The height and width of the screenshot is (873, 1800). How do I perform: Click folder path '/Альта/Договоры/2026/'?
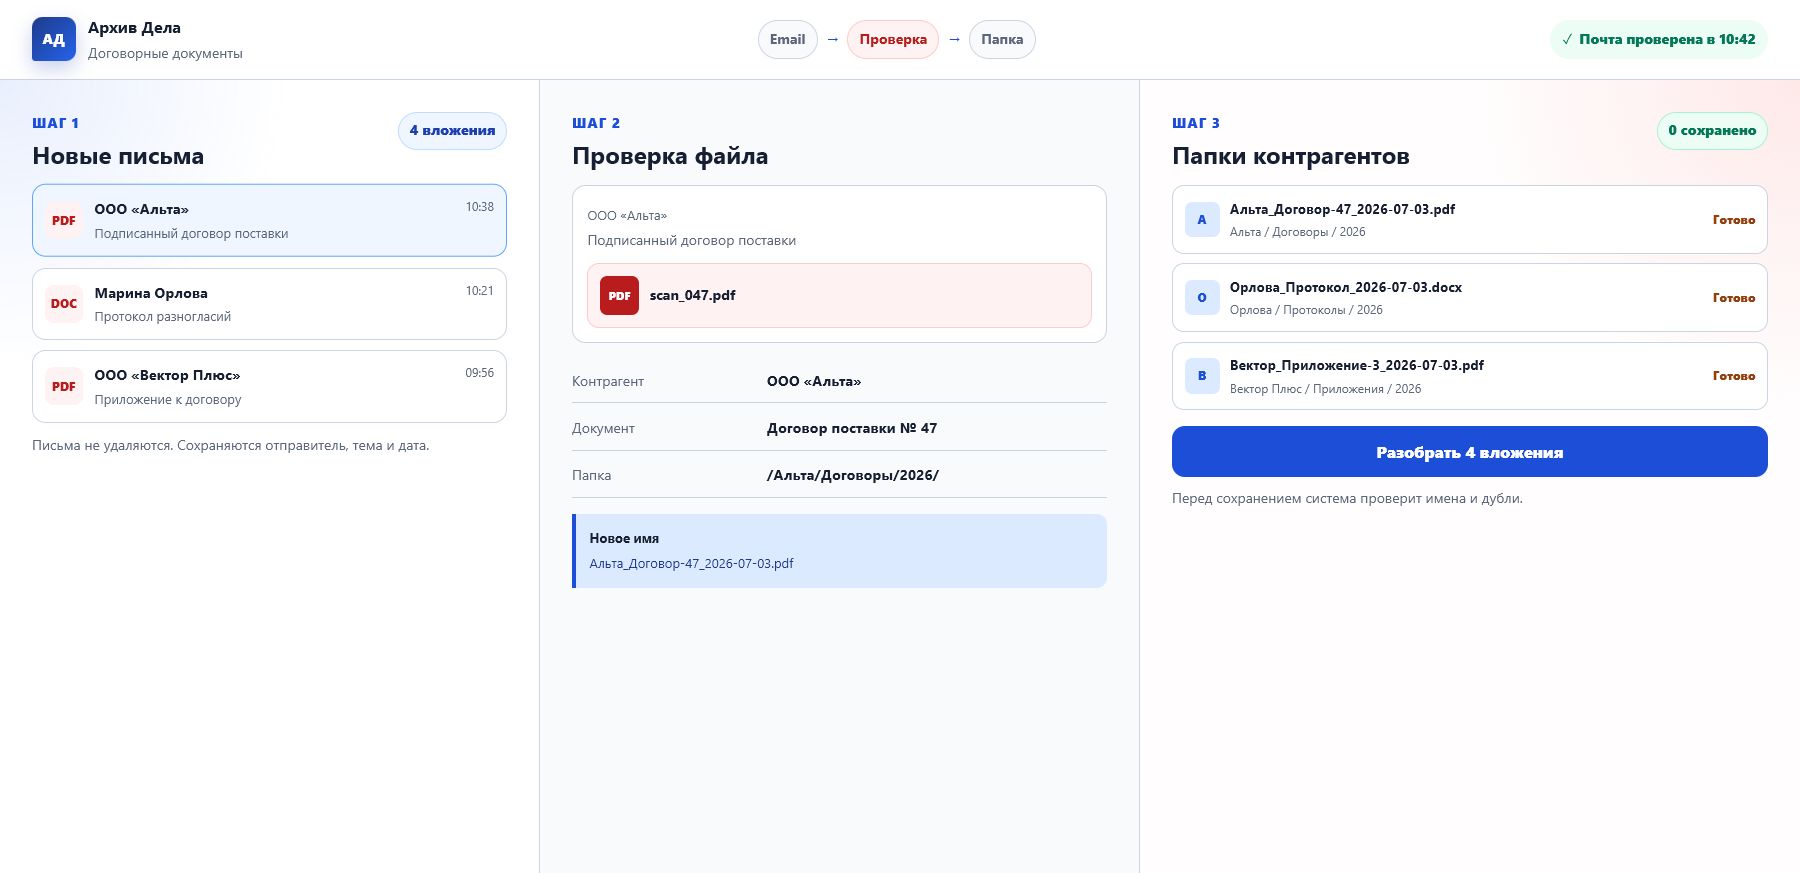click(x=853, y=475)
